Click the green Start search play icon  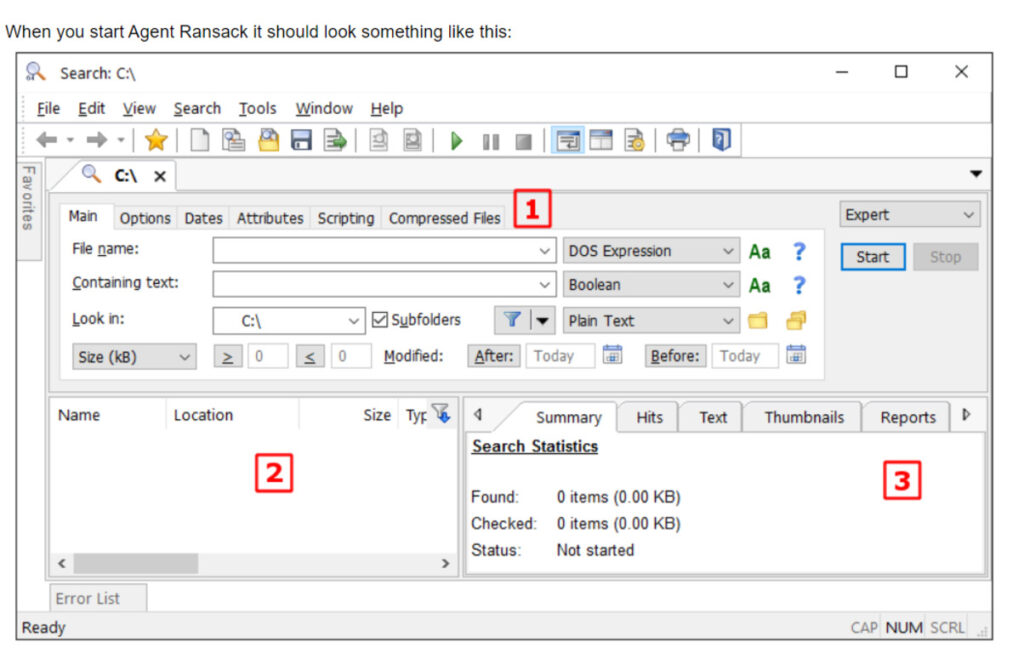pyautogui.click(x=456, y=141)
